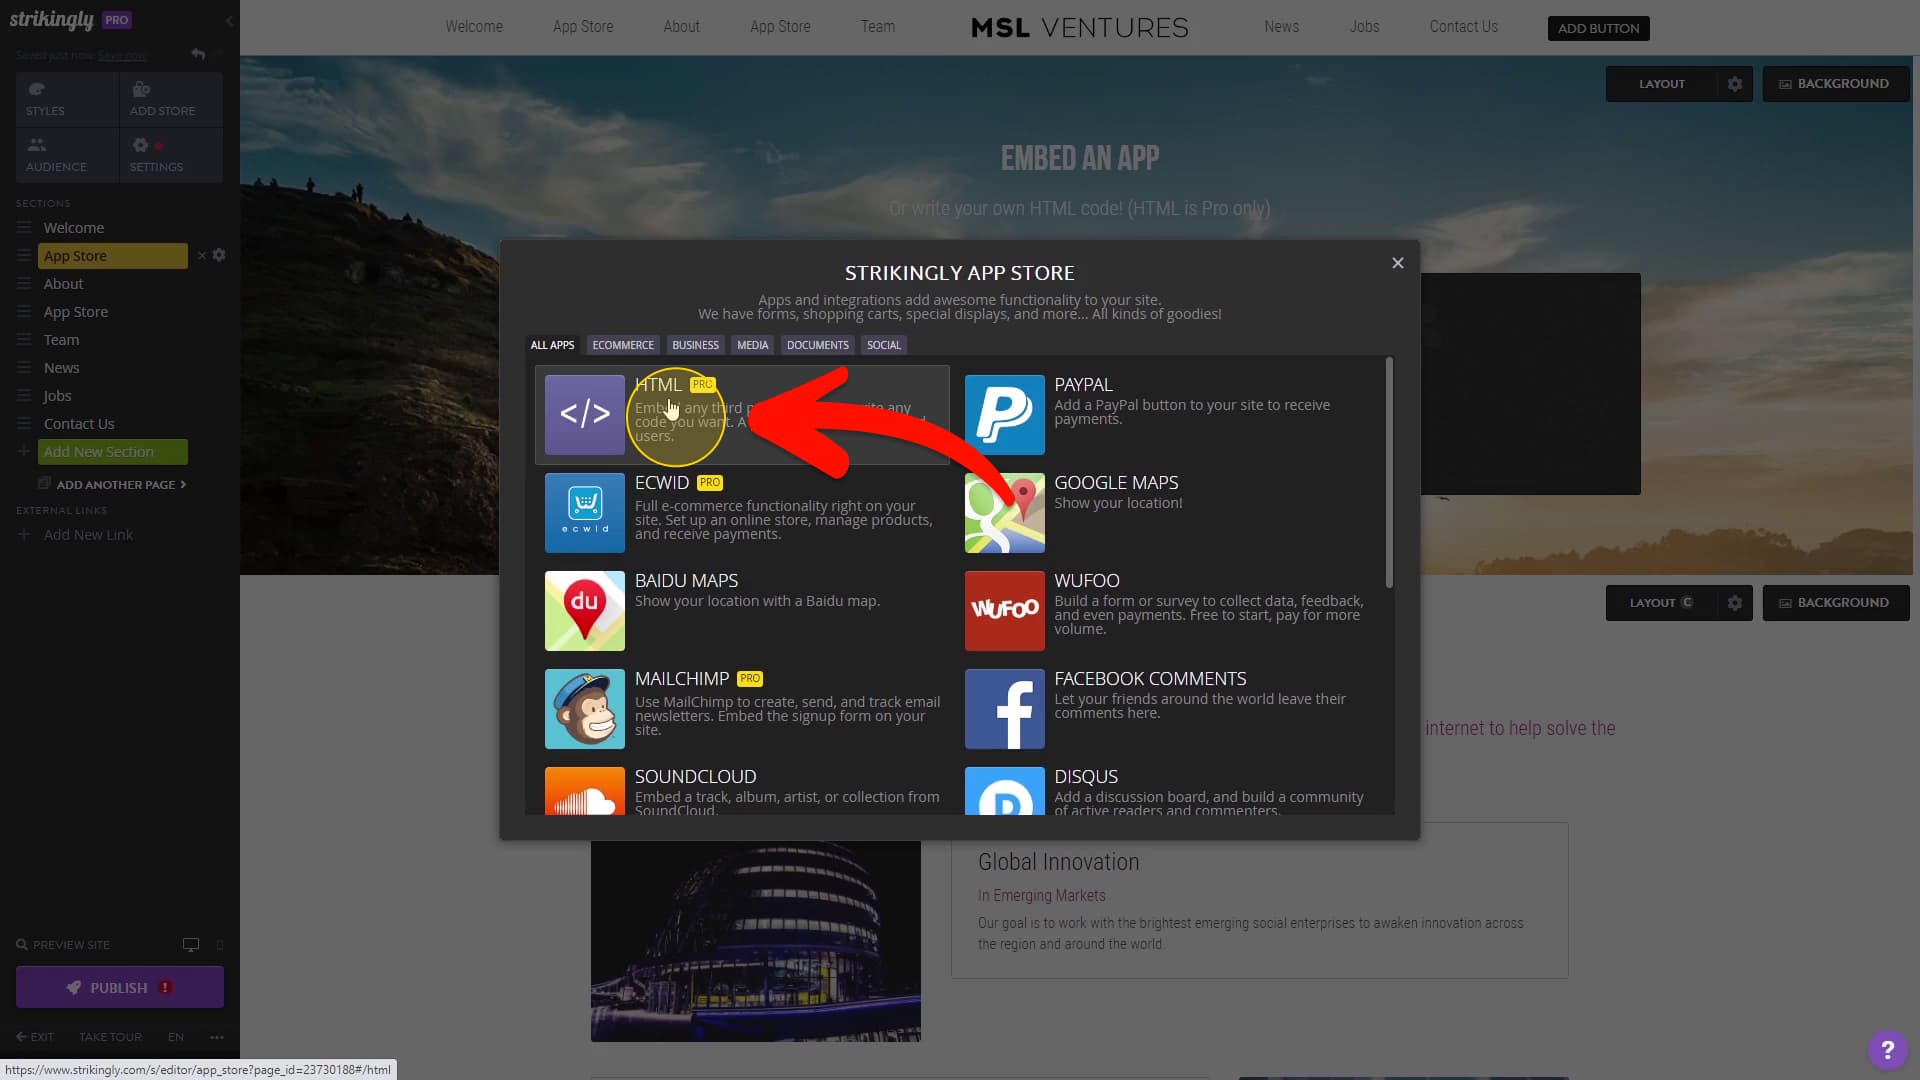Switch to mobile preview phone icon
Image resolution: width=1920 pixels, height=1080 pixels.
220,945
